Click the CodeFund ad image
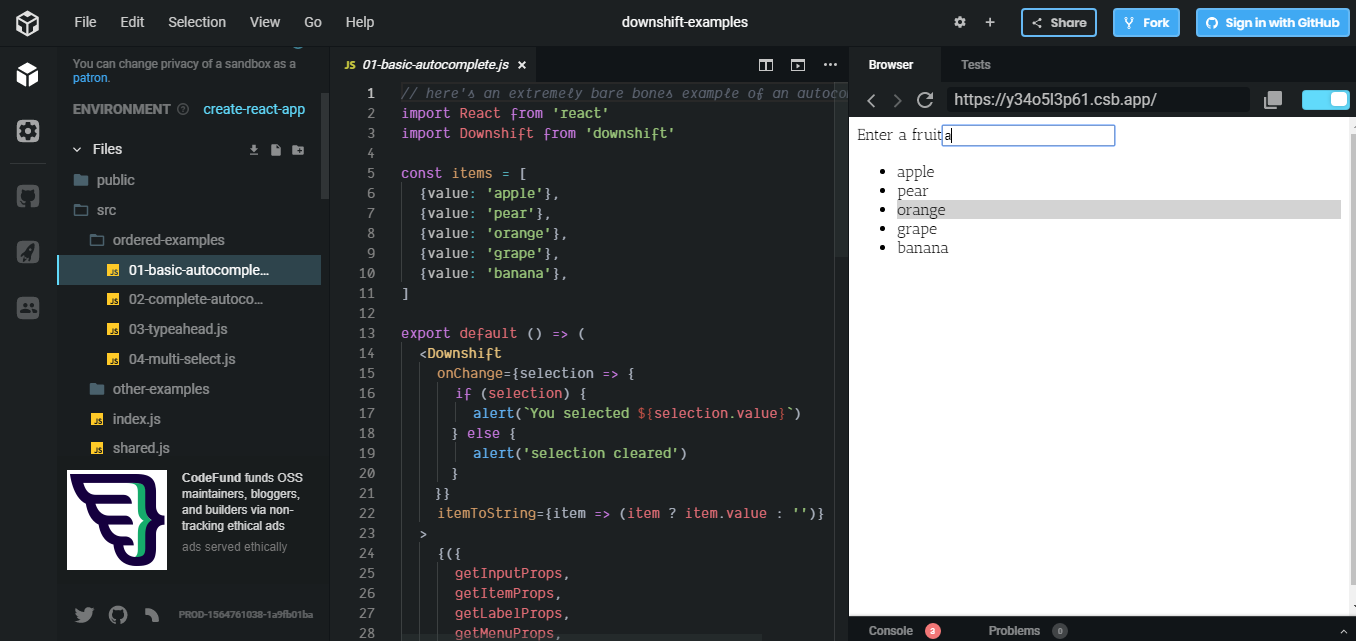This screenshot has width=1356, height=641. [117, 520]
